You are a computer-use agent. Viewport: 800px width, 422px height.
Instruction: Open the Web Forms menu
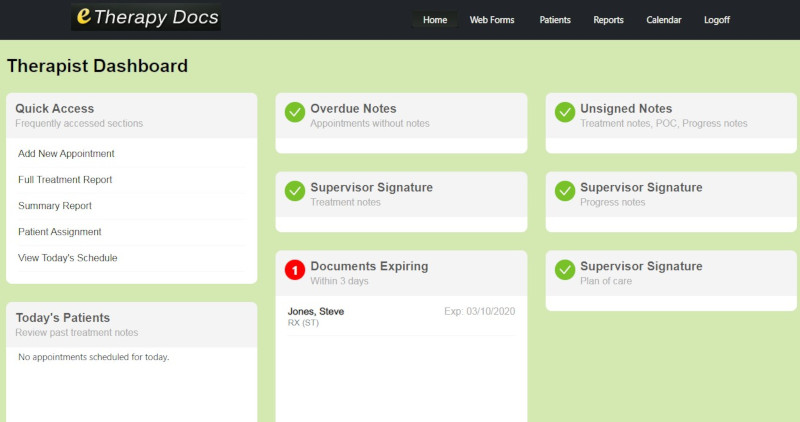(x=492, y=20)
